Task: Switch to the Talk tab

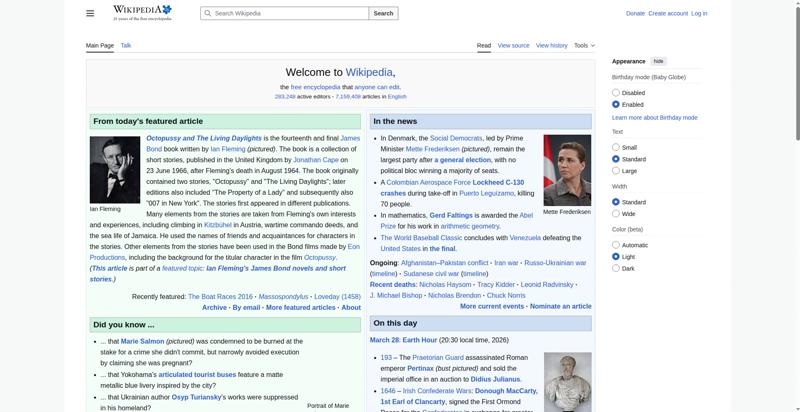Action: (x=126, y=45)
